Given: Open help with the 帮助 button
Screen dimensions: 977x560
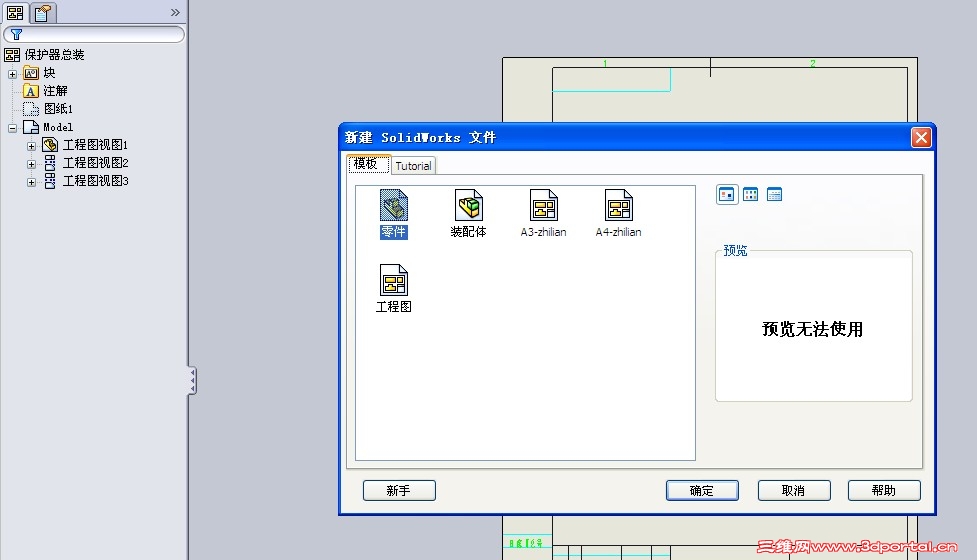Looking at the screenshot, I should [884, 490].
